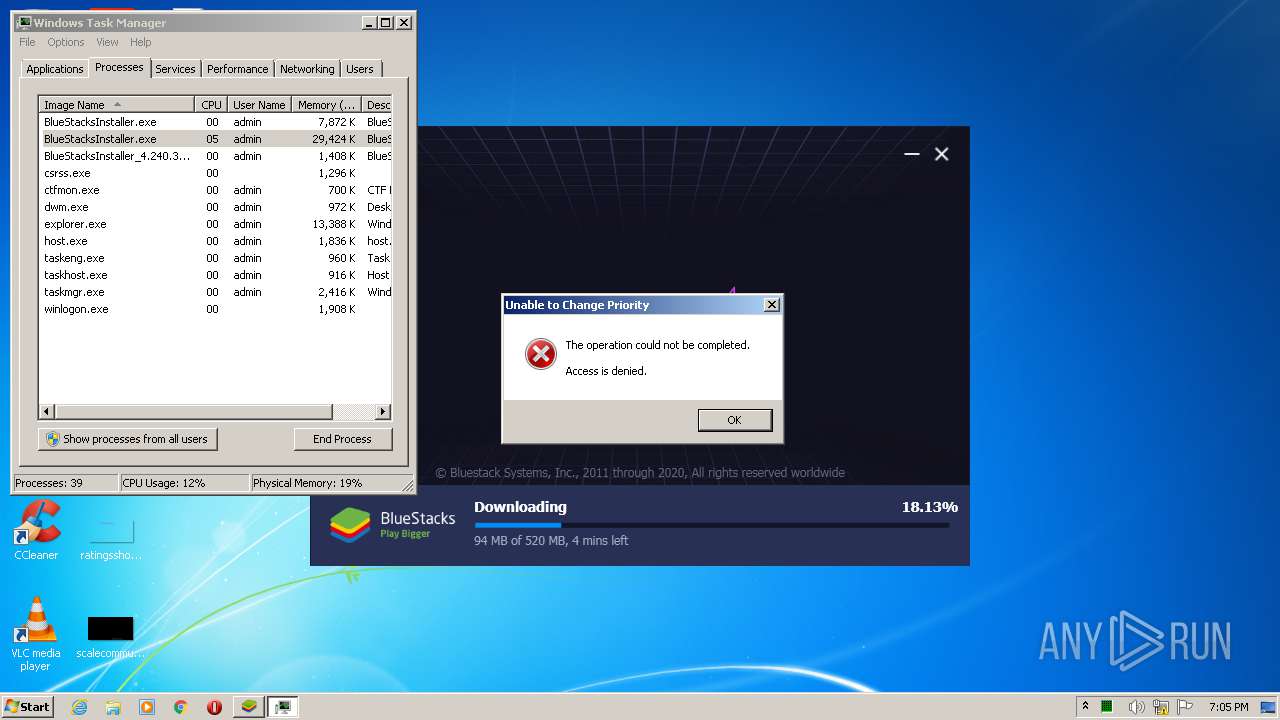Open the VLC media player desktop shortcut

[35, 634]
